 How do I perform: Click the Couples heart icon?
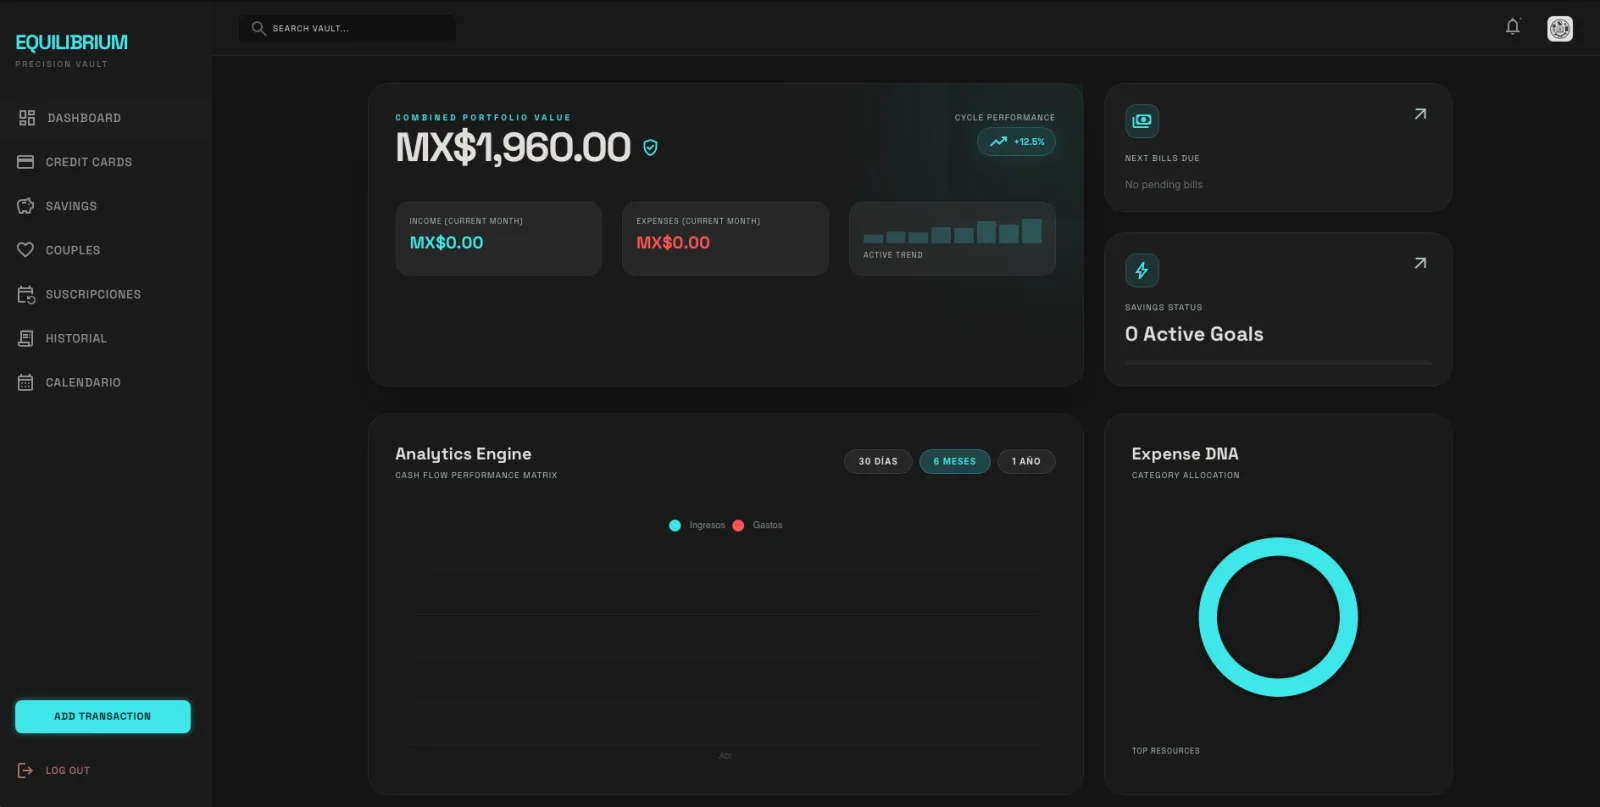tap(26, 250)
